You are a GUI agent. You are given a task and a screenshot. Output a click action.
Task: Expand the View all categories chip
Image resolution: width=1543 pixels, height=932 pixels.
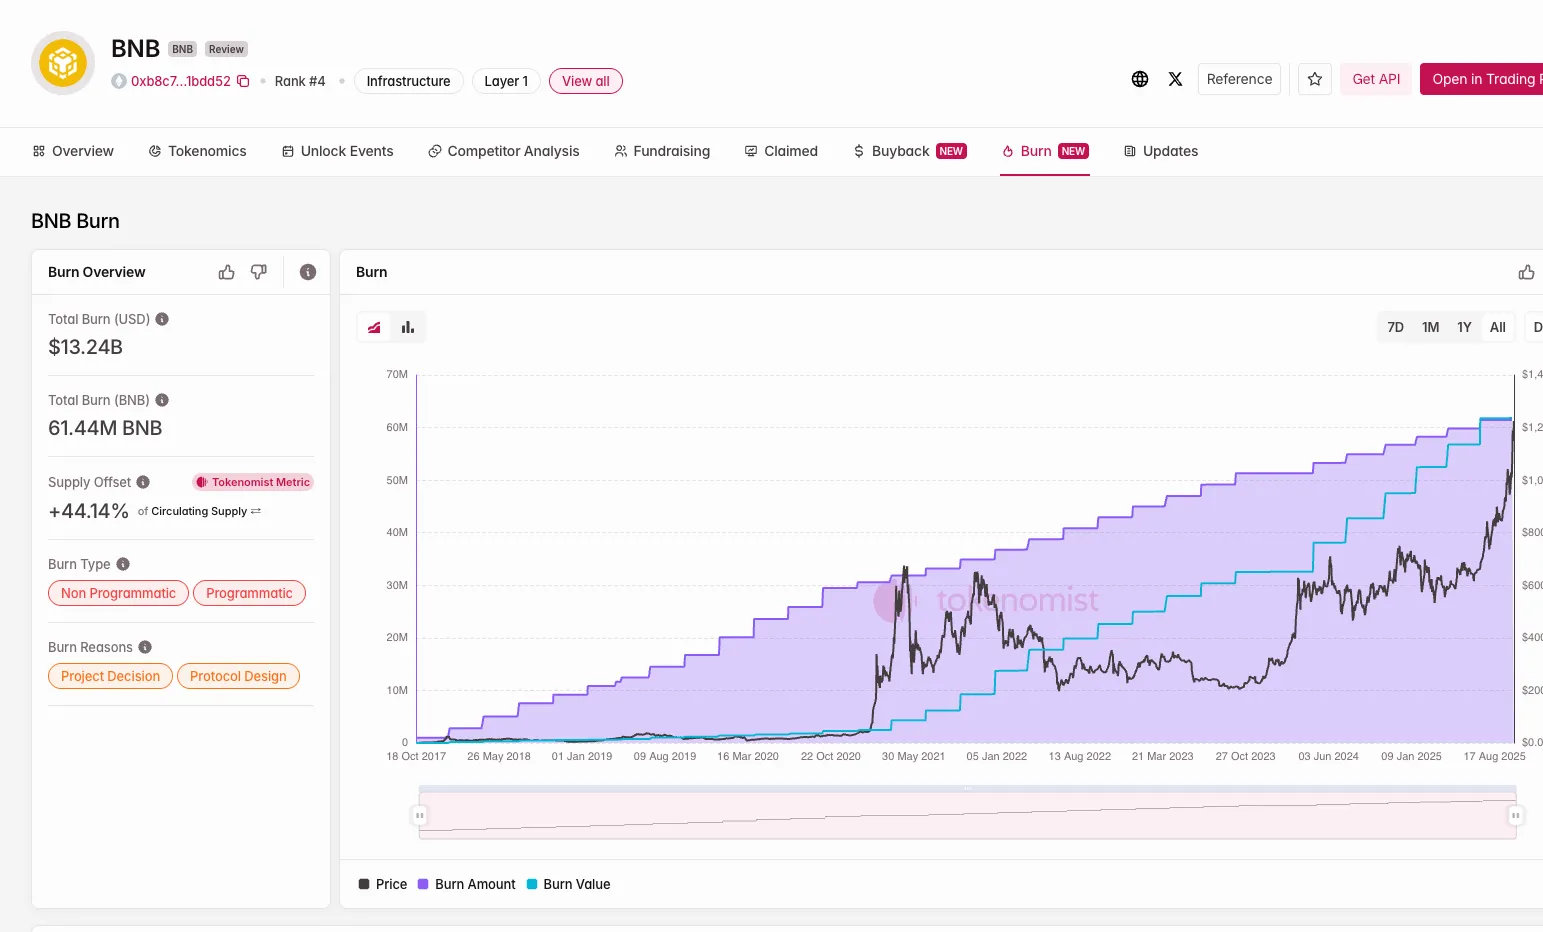[585, 81]
